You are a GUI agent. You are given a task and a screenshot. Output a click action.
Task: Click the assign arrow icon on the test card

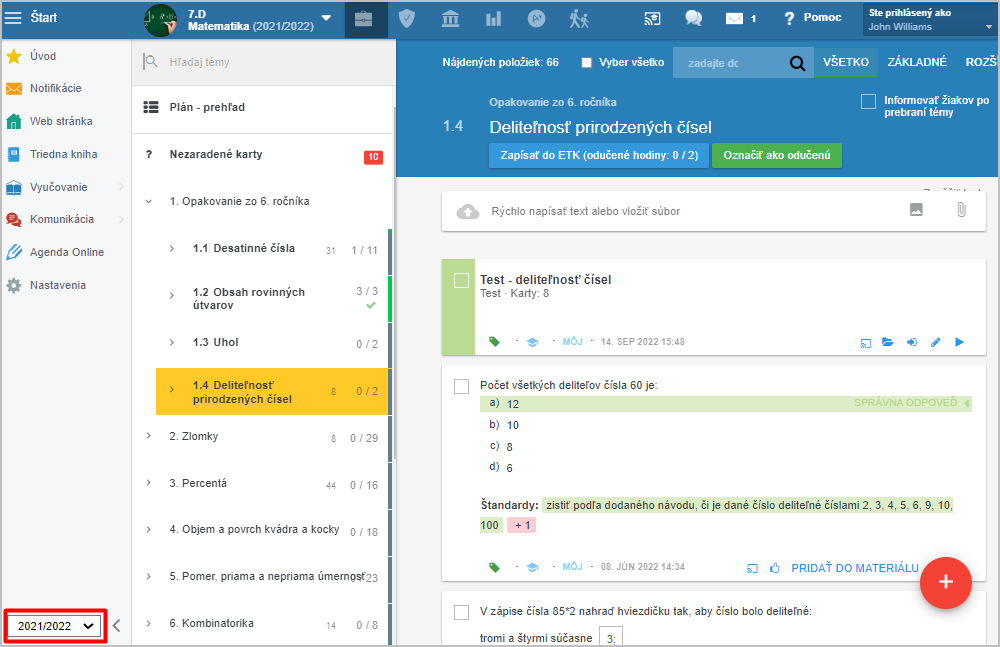pyautogui.click(x=912, y=342)
